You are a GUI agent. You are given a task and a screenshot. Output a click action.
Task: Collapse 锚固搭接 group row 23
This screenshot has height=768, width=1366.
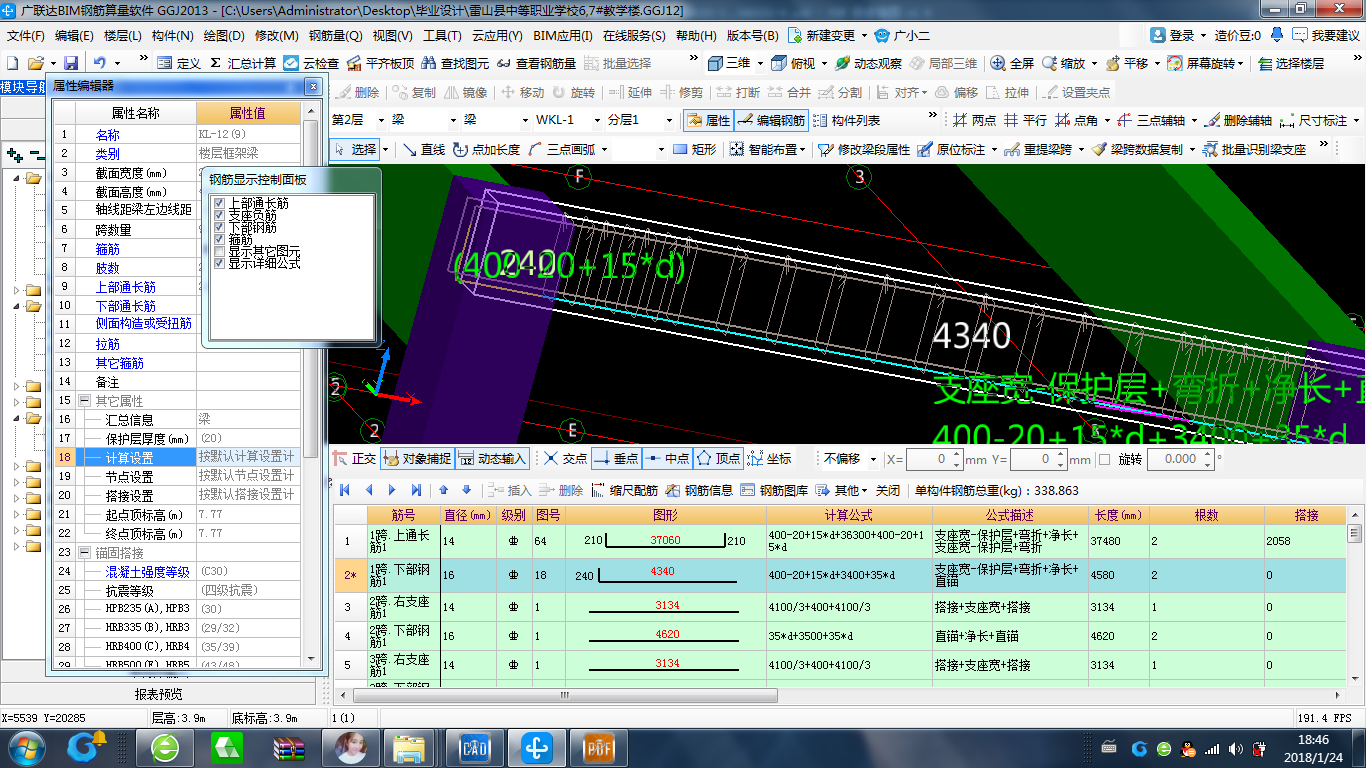coord(84,552)
